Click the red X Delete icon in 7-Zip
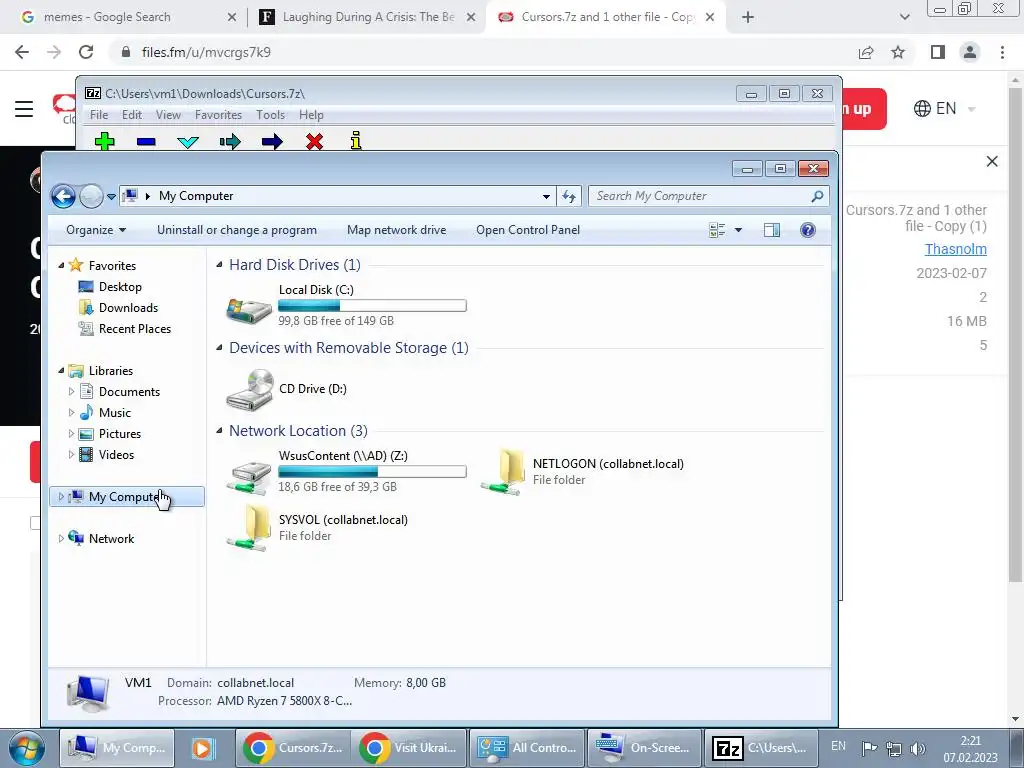The width and height of the screenshot is (1024, 768). 314,141
